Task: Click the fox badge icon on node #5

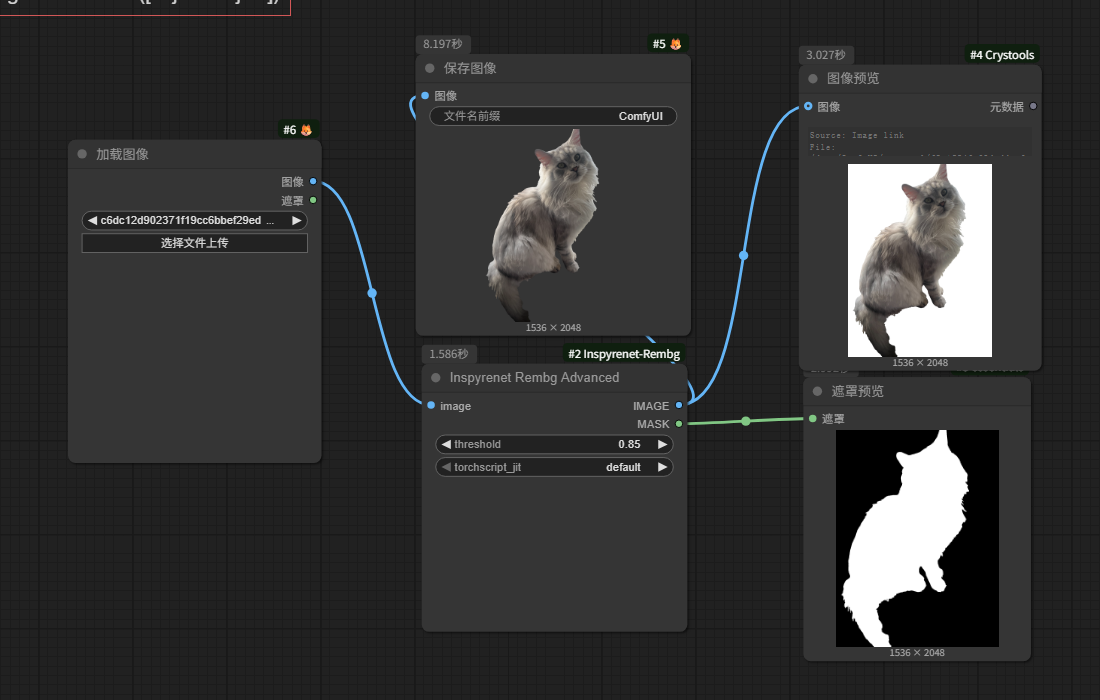Action: coord(676,43)
